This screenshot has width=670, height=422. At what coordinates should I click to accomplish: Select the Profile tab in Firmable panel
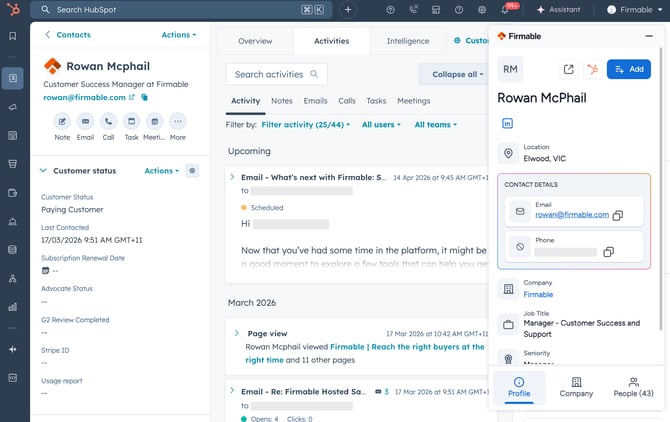pos(519,387)
